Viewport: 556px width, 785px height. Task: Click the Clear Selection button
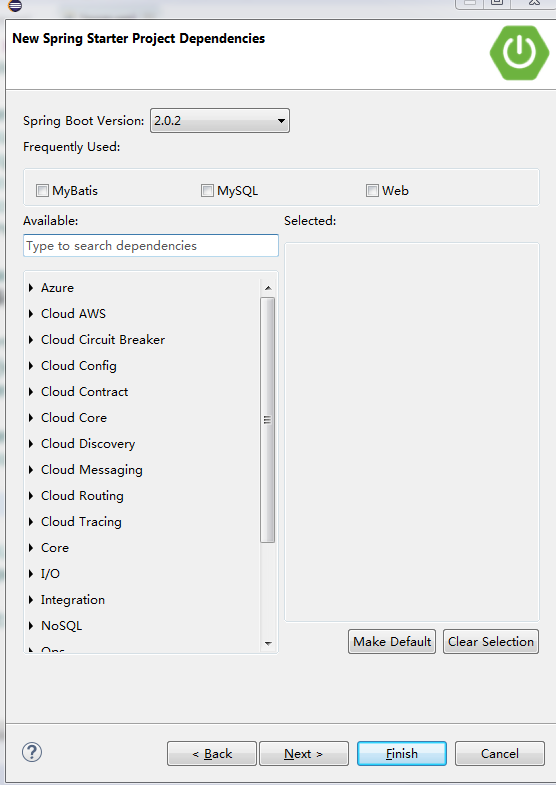tap(491, 642)
